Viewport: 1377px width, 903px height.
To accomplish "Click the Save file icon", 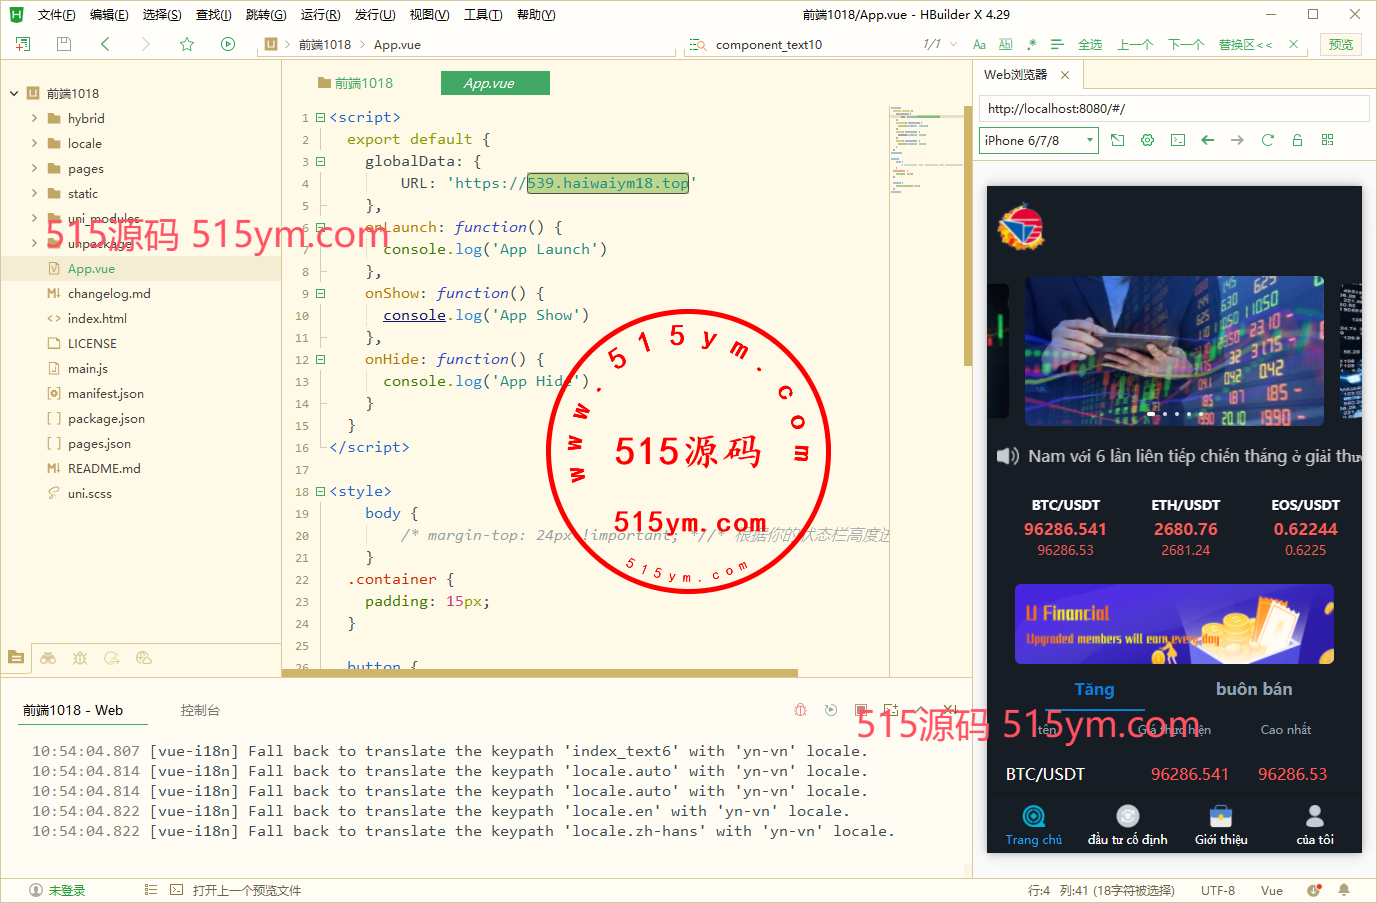I will [64, 44].
